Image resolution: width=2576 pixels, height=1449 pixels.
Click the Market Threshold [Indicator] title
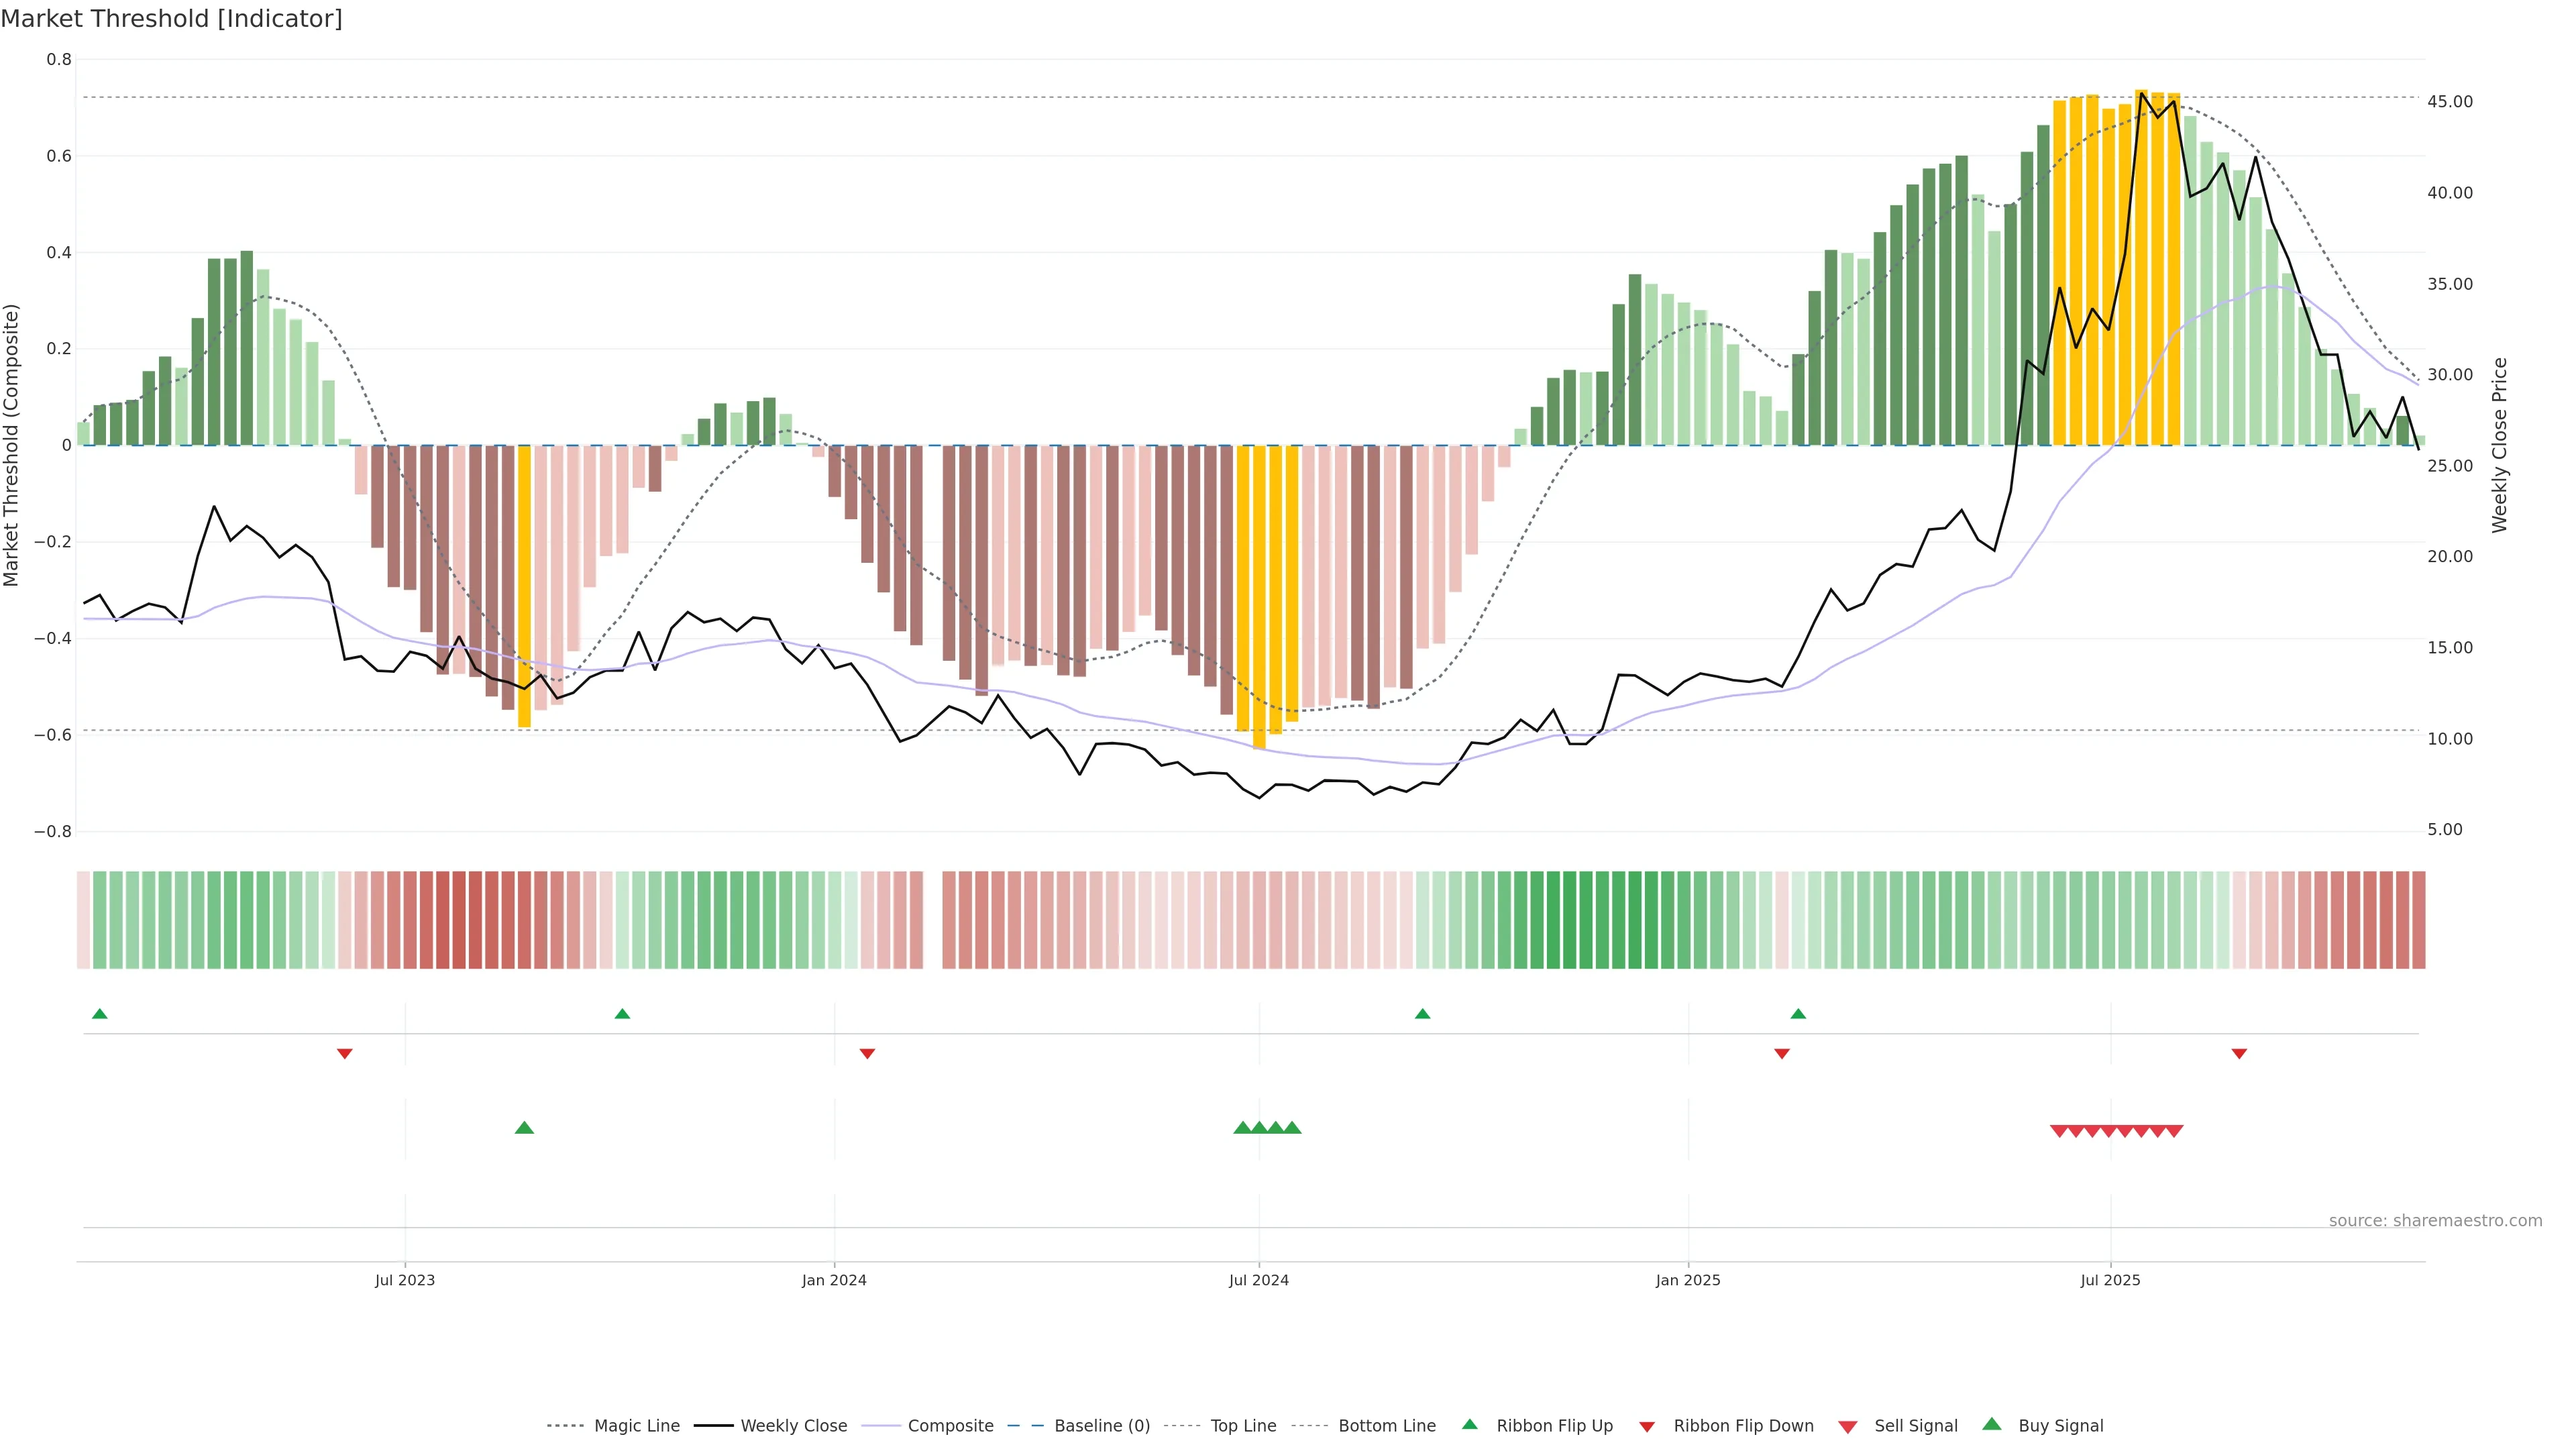point(171,19)
